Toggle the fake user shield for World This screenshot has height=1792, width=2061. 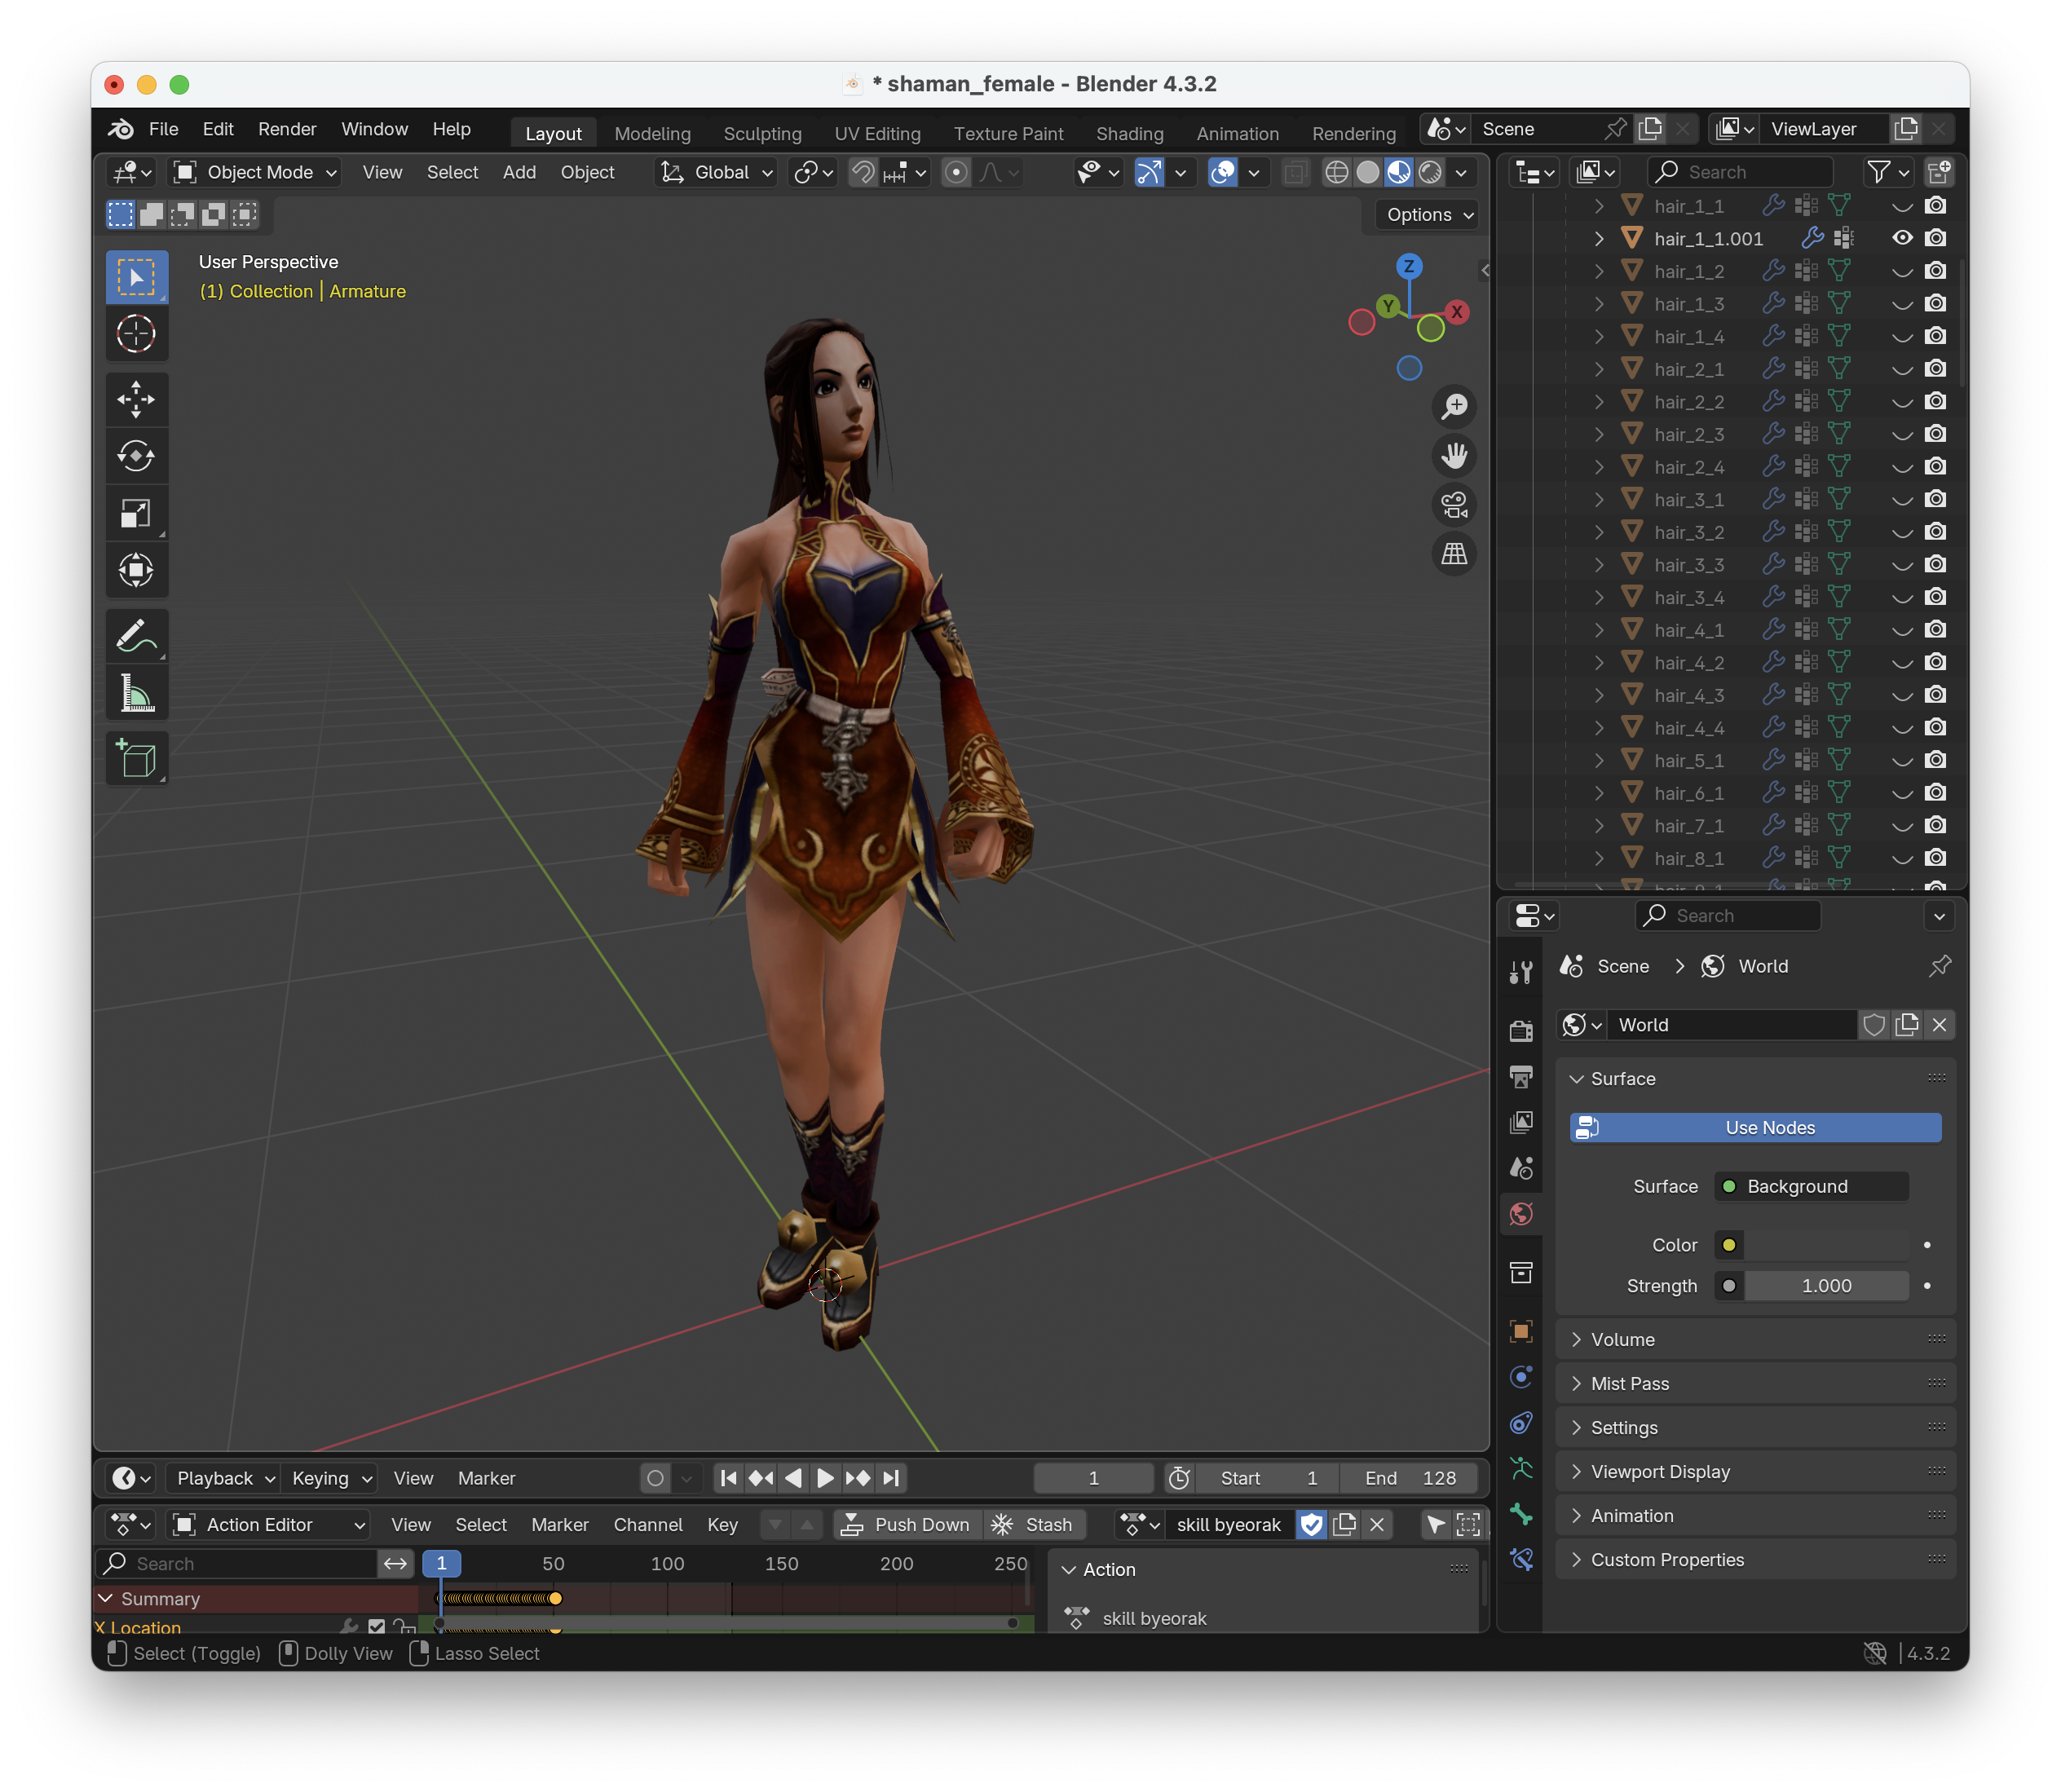(x=1875, y=1024)
